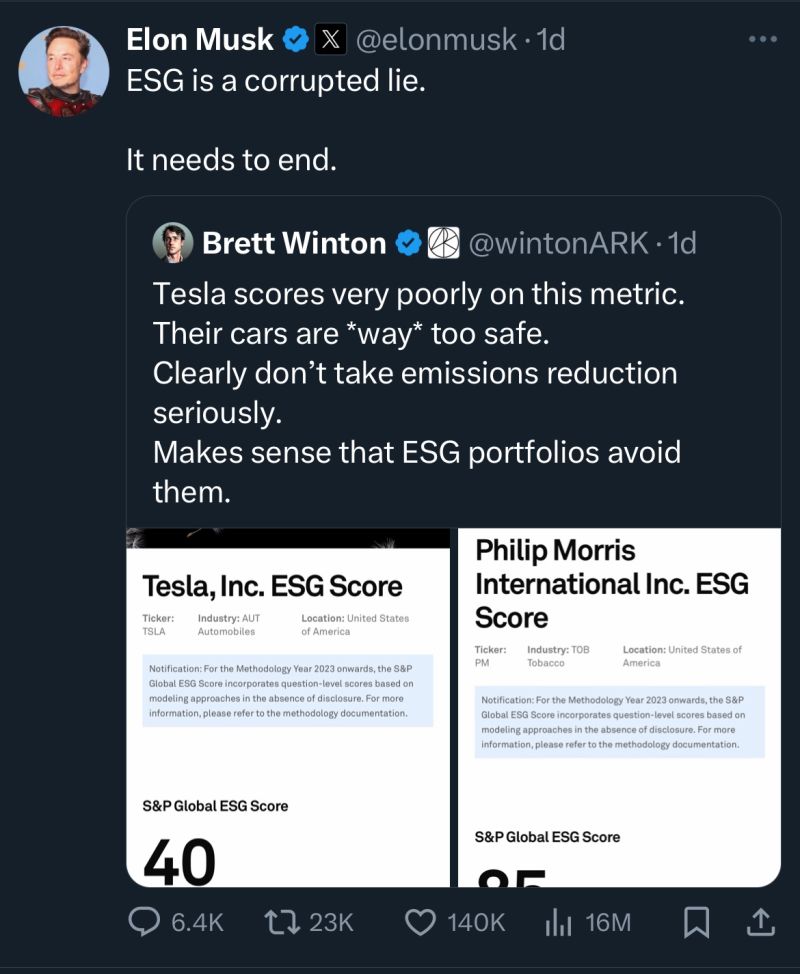Visit the @wintonARK handle
Screen dimensions: 800x974
point(562,242)
